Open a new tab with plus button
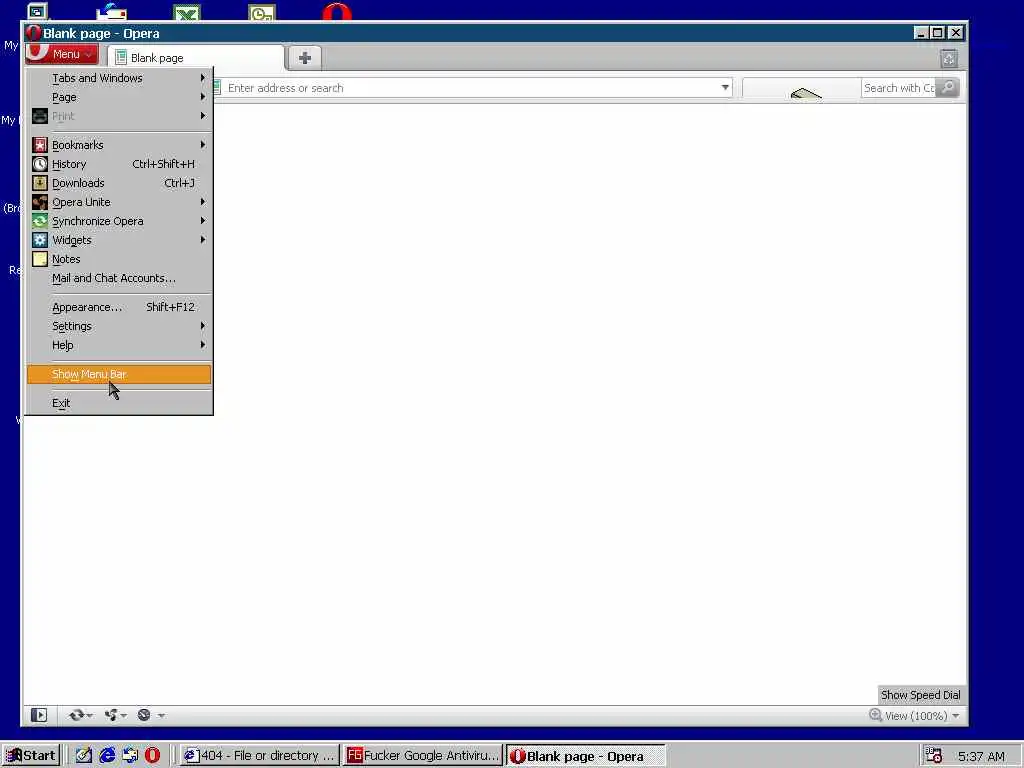Viewport: 1024px width, 768px height. 304,57
